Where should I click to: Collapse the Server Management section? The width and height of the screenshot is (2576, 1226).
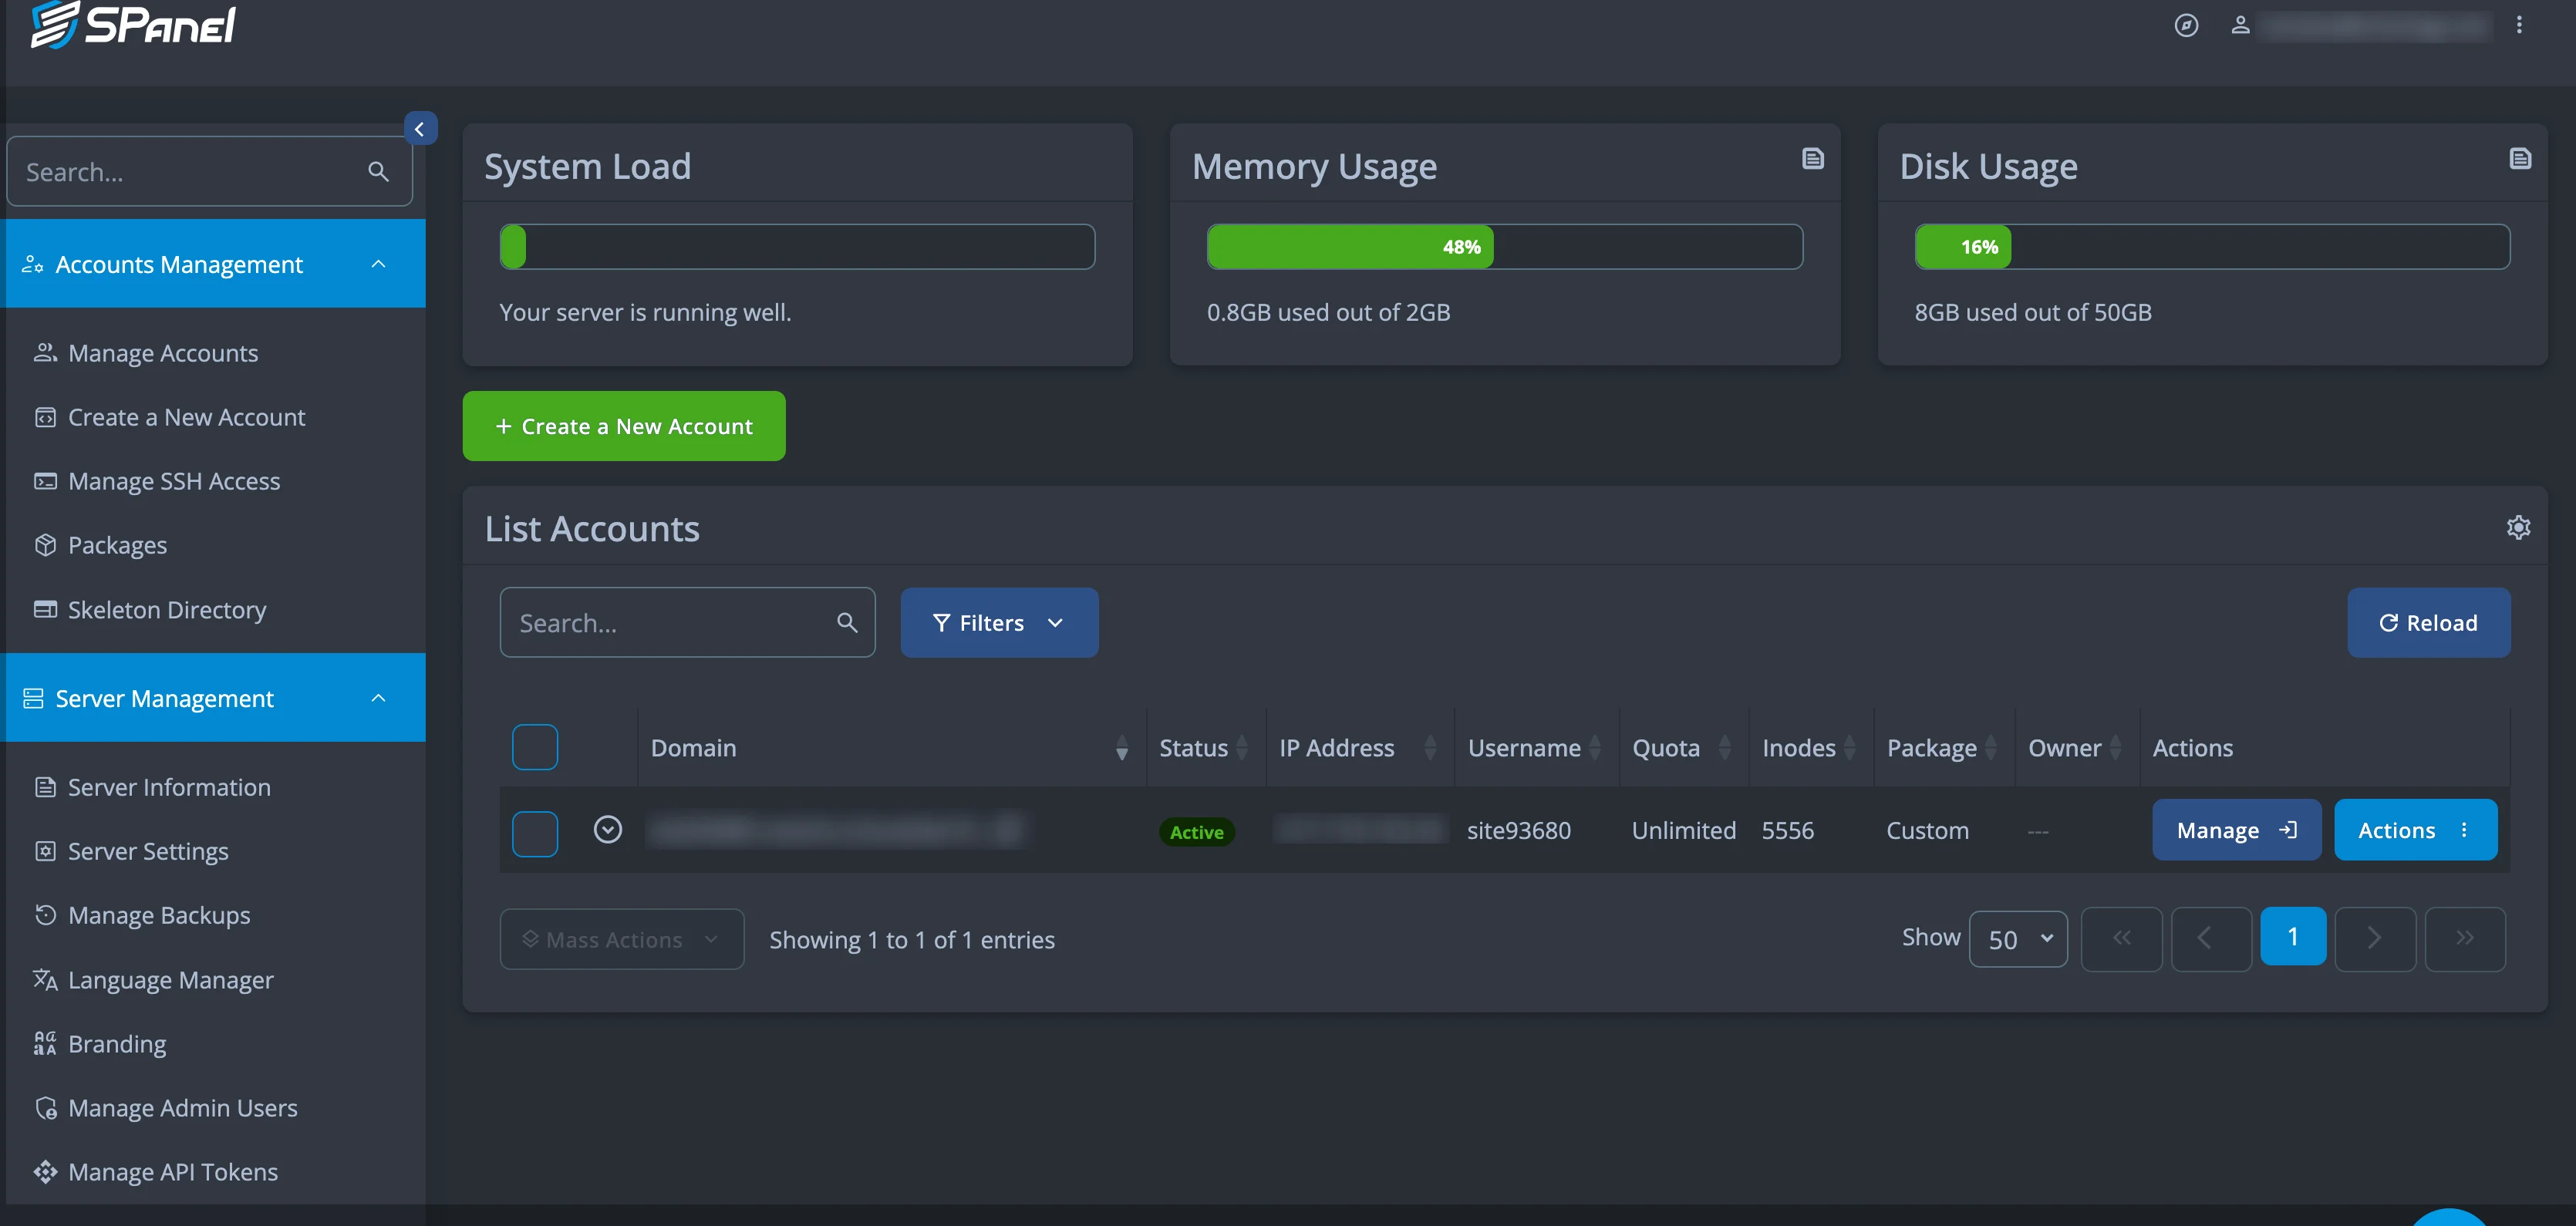[x=378, y=698]
